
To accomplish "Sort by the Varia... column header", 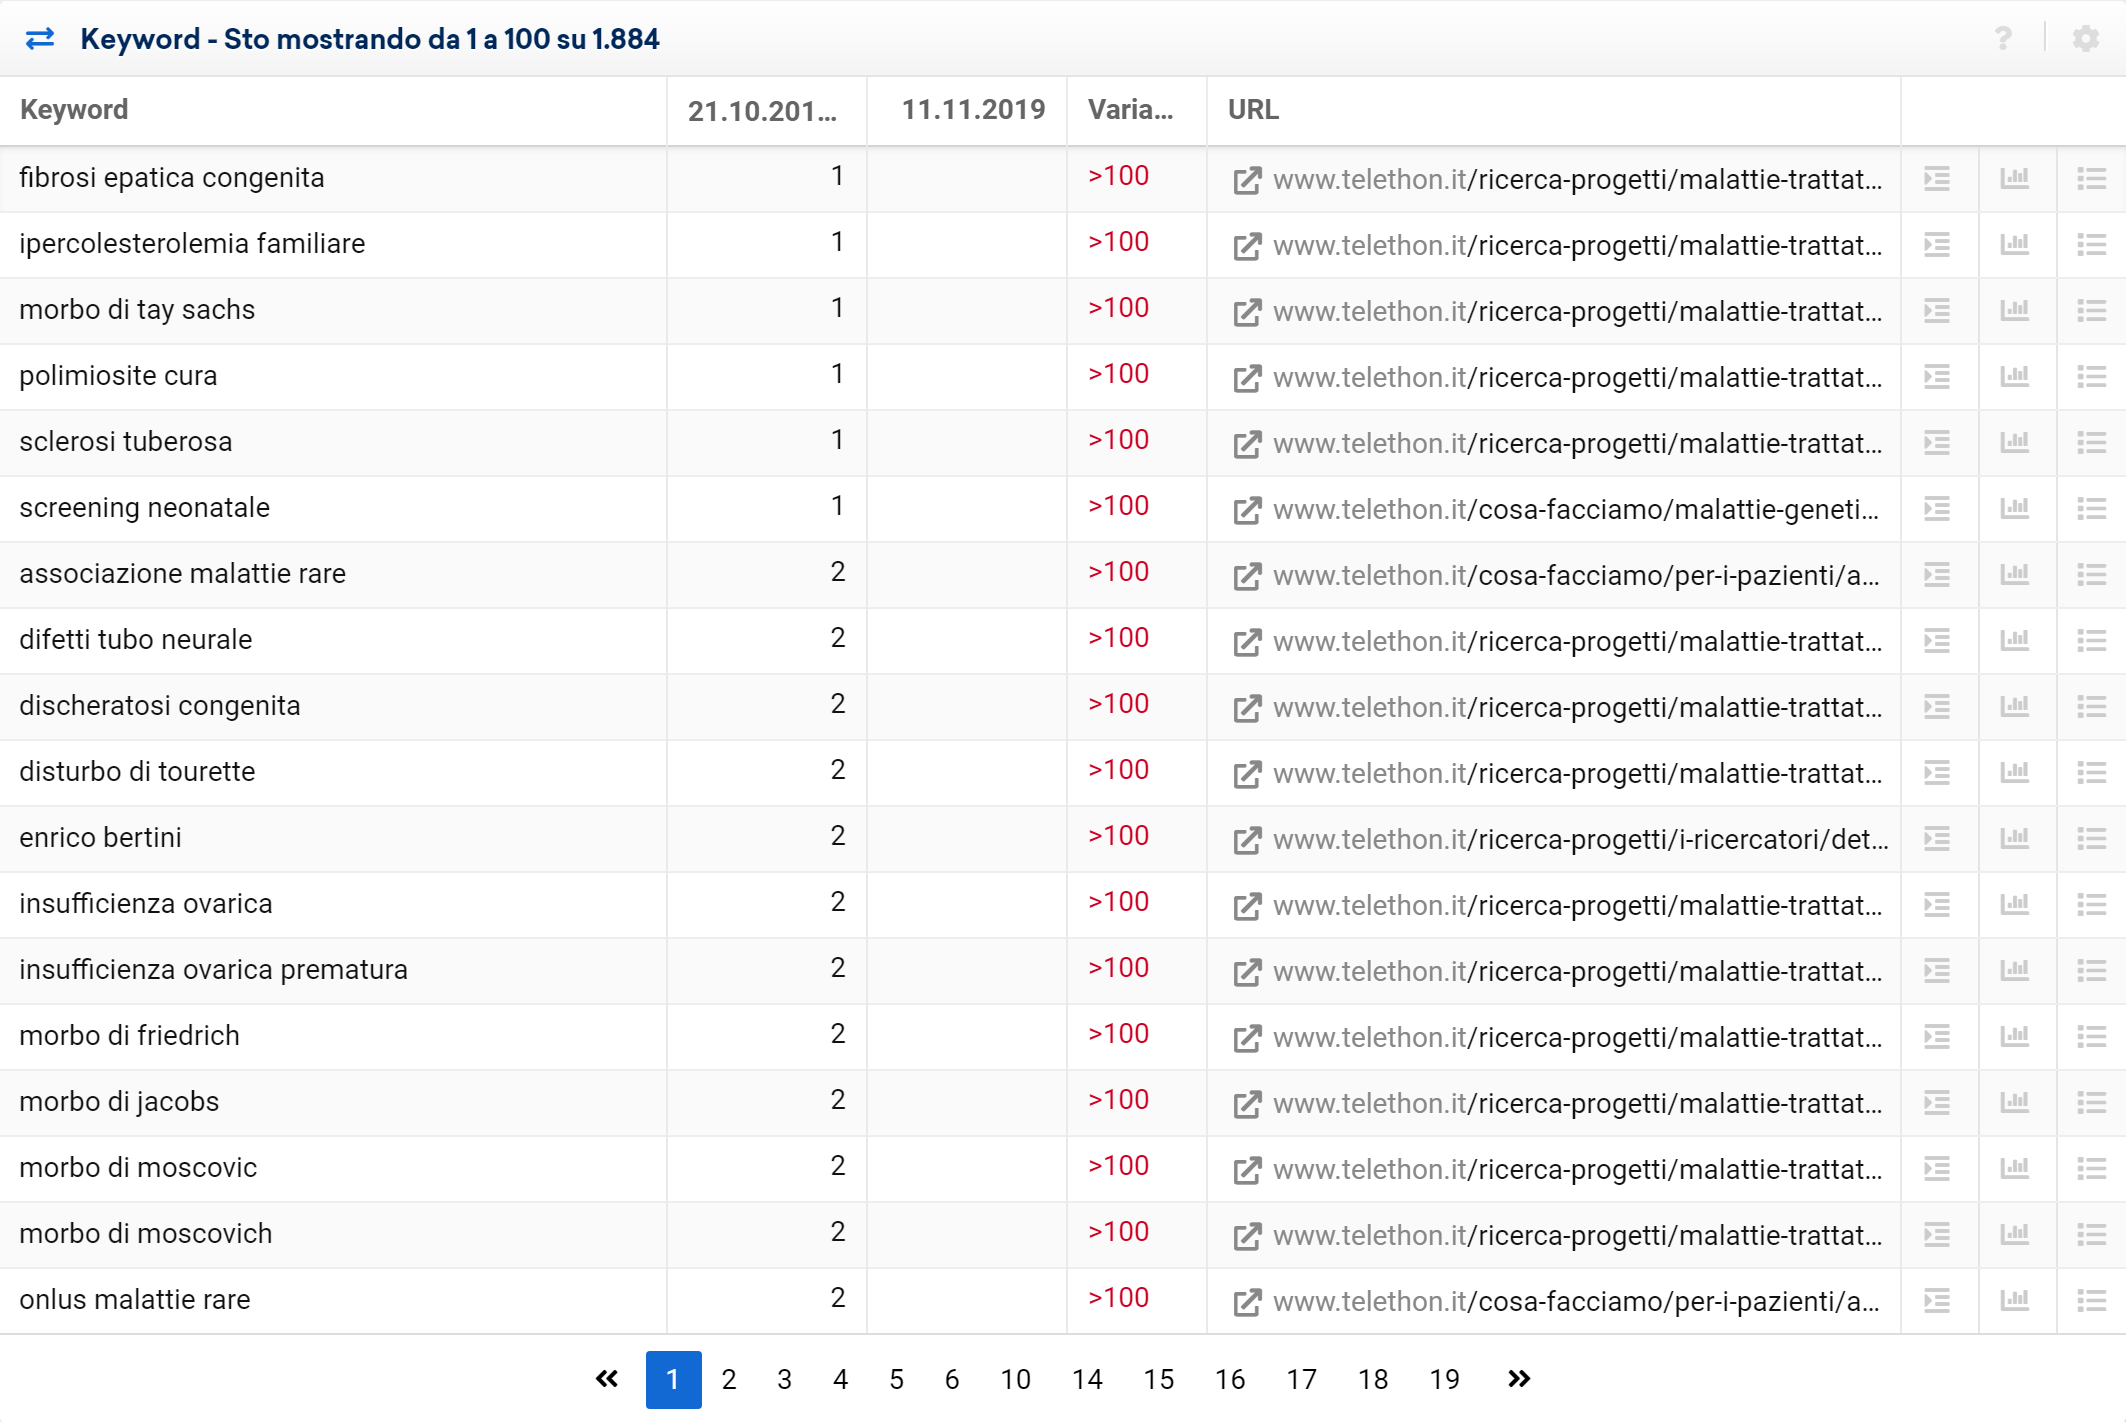I will pyautogui.click(x=1131, y=110).
